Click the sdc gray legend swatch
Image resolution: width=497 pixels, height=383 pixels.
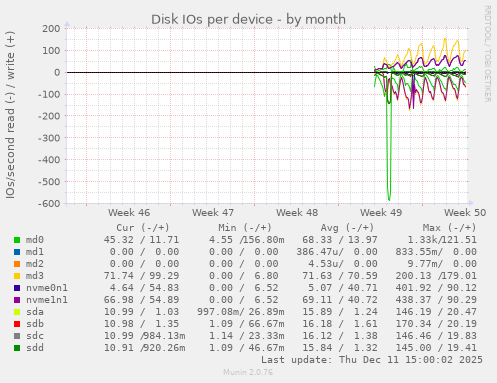[x=17, y=336]
